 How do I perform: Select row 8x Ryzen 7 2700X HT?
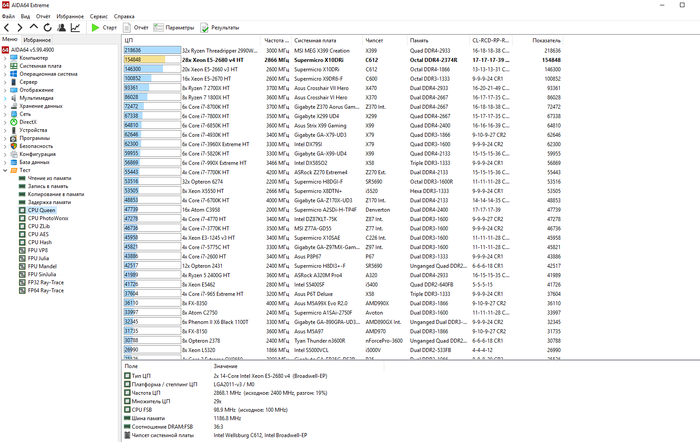pyautogui.click(x=342, y=88)
